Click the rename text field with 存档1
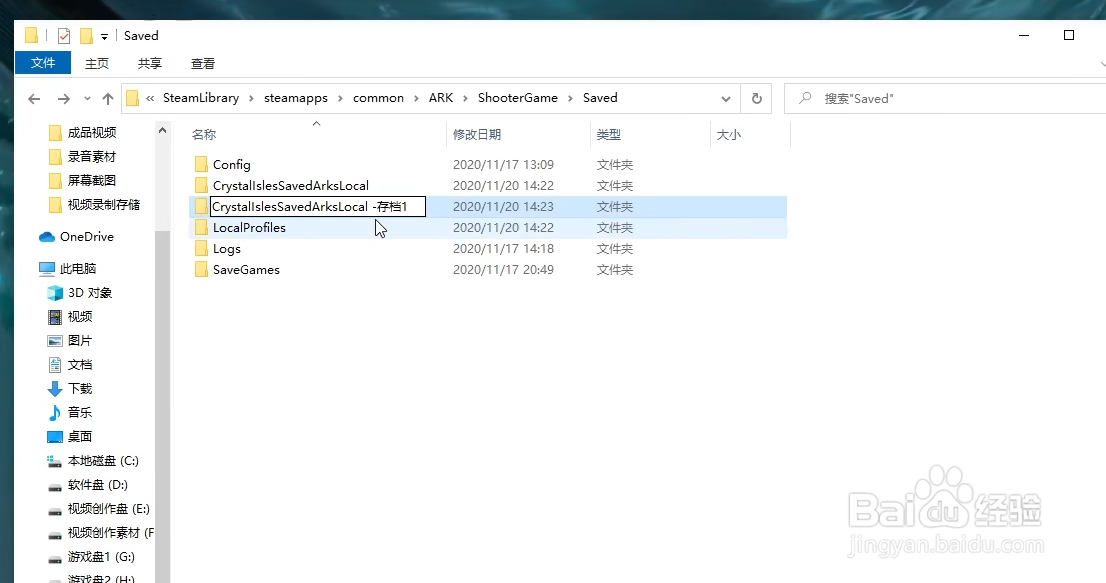 click(317, 207)
